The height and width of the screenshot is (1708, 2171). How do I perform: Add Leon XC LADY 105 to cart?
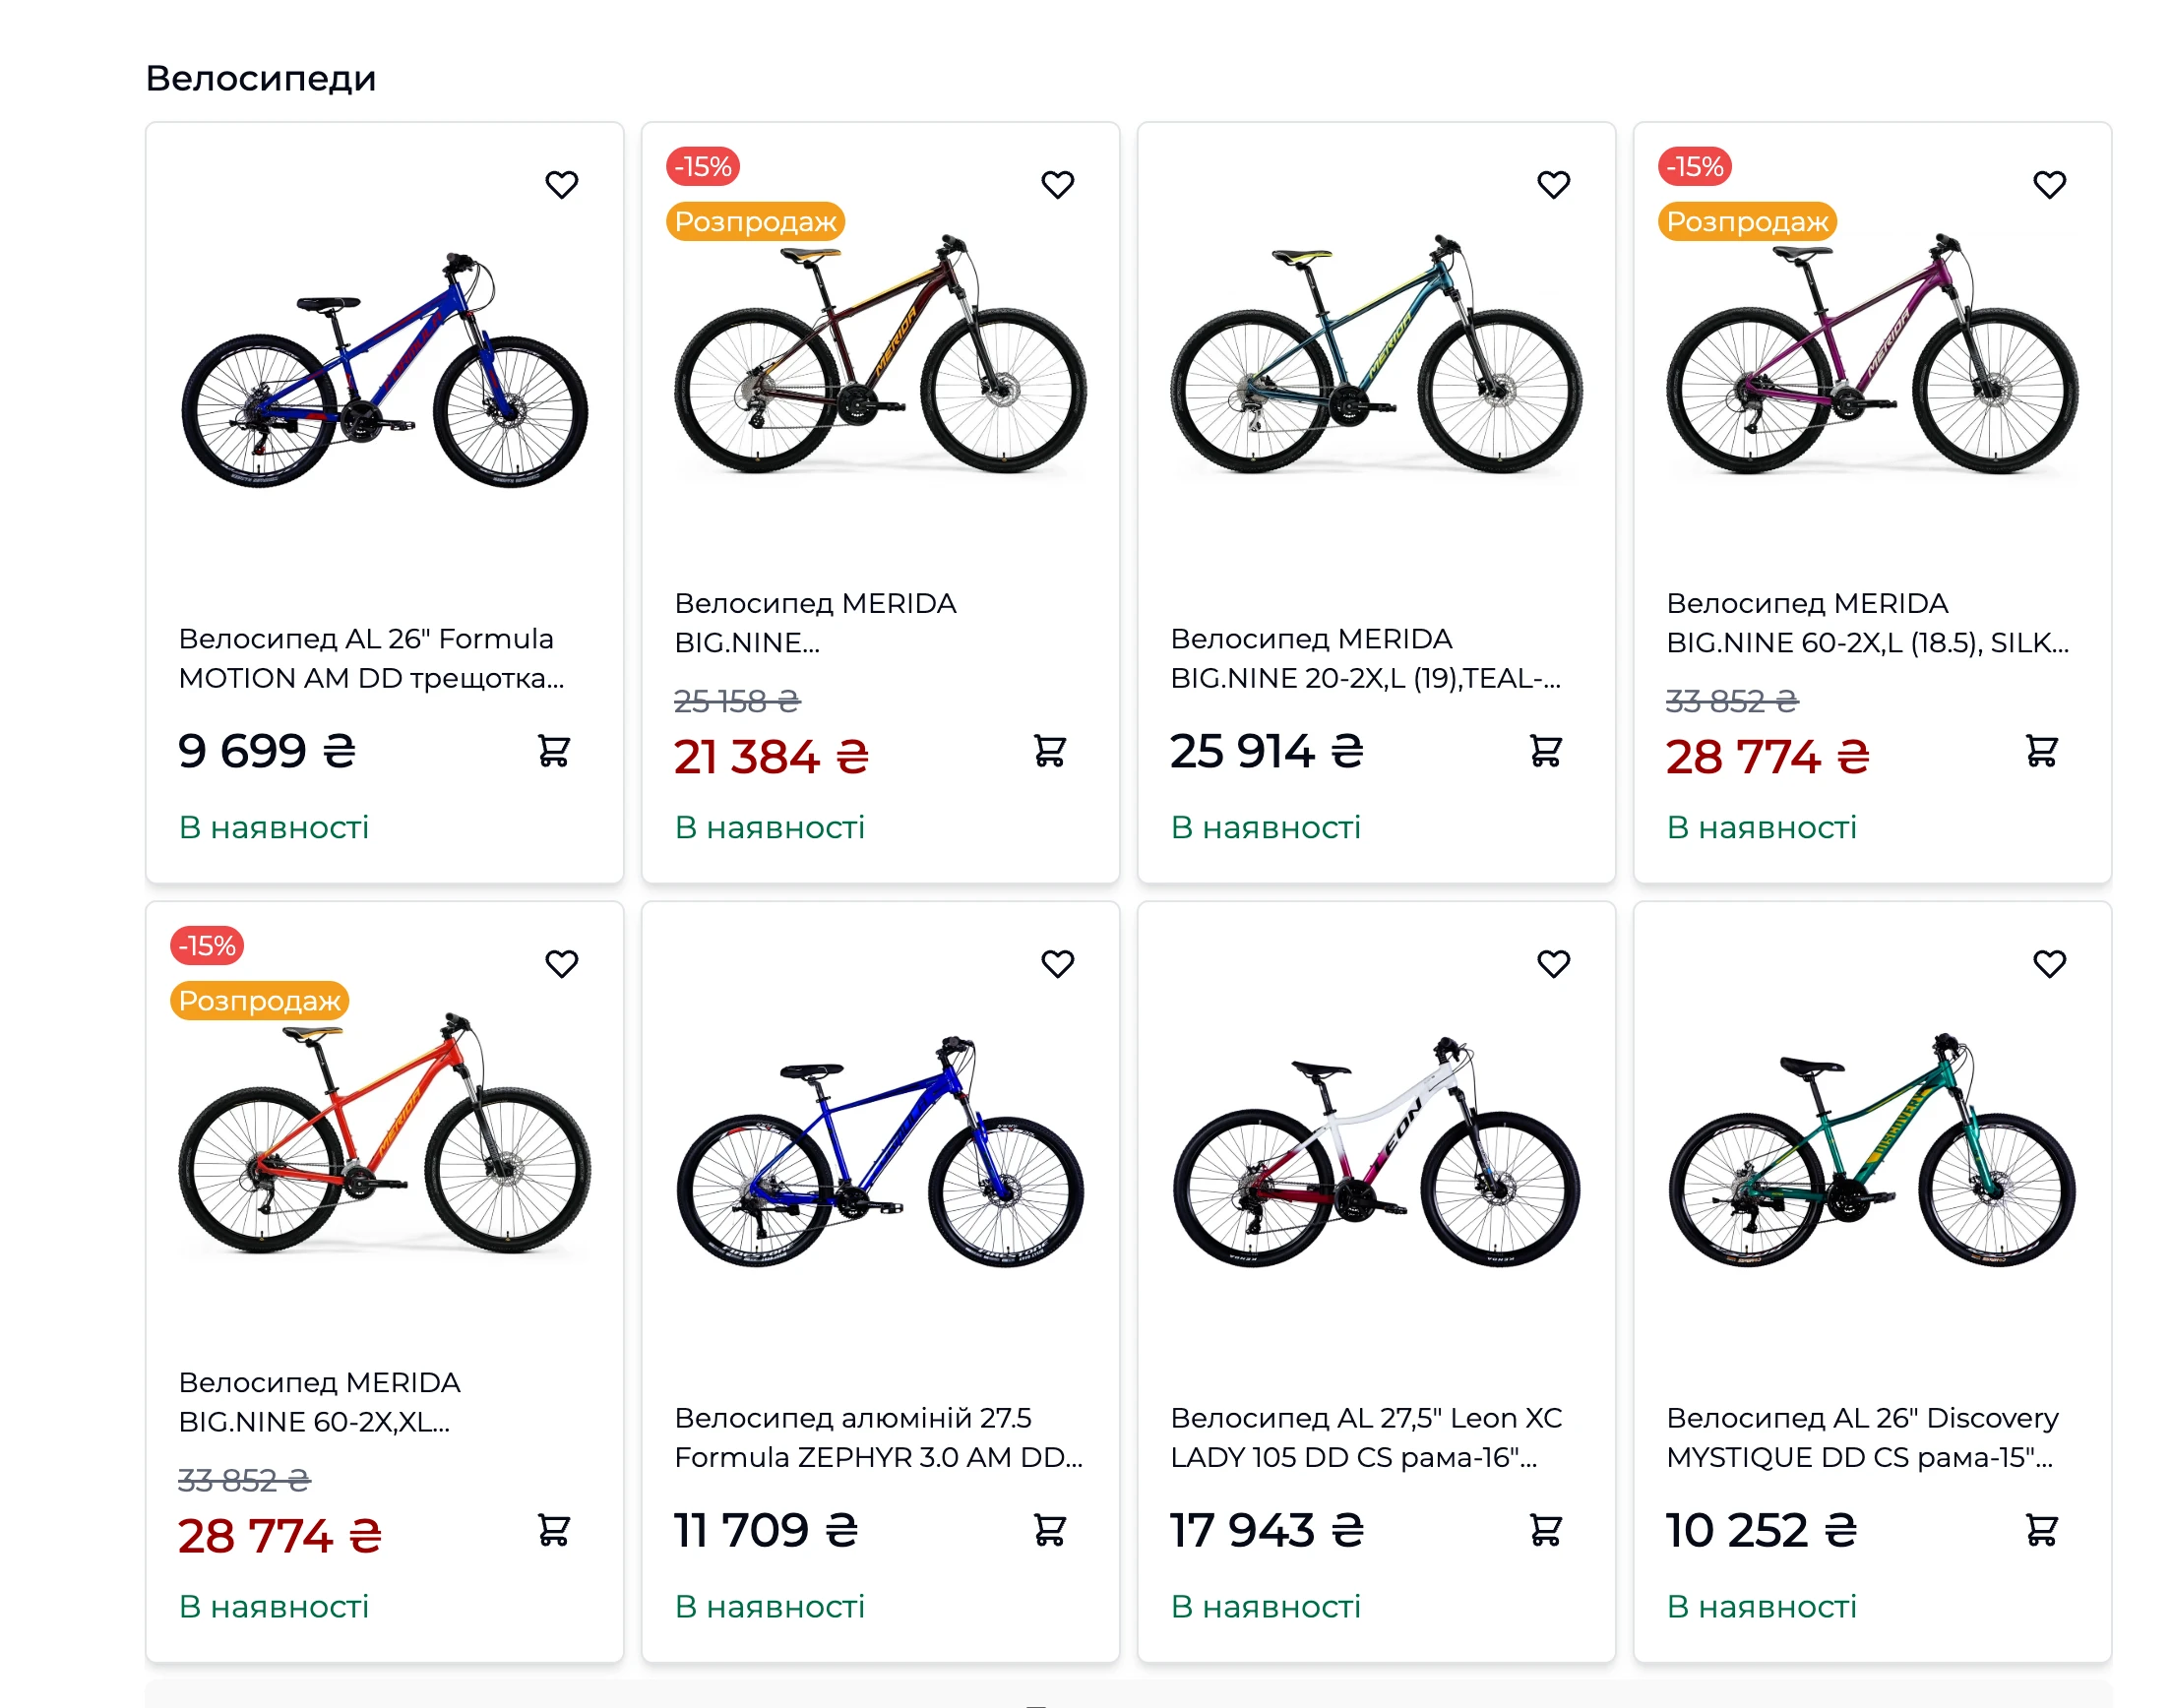(1545, 1529)
